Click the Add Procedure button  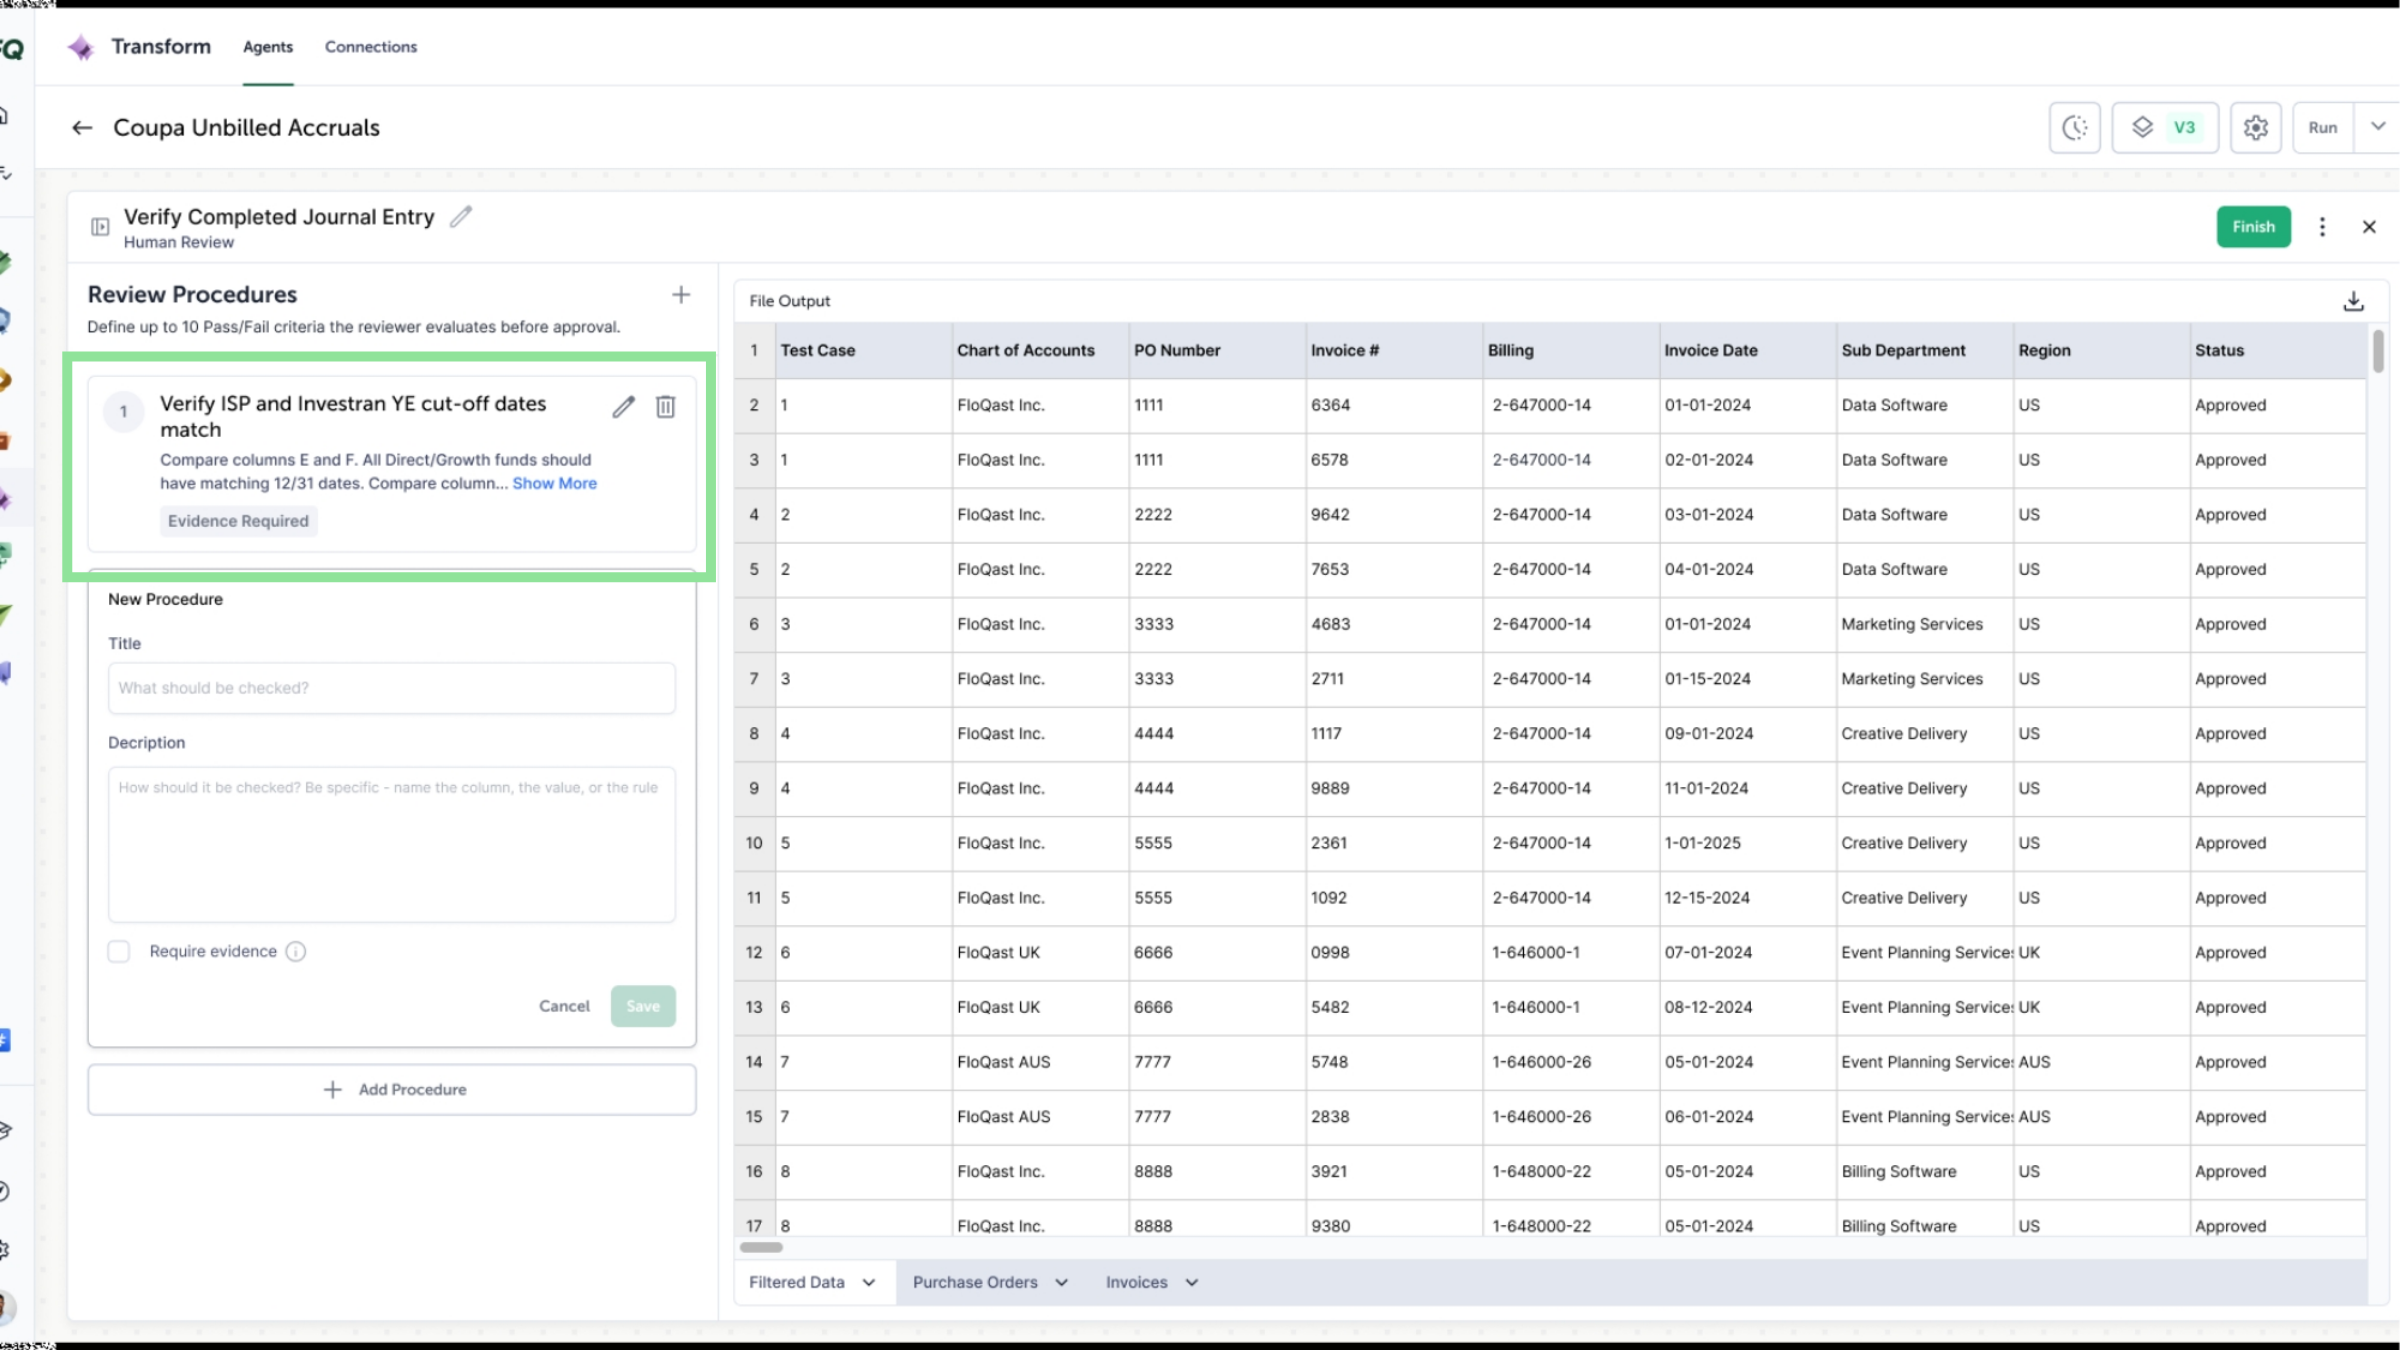(392, 1089)
